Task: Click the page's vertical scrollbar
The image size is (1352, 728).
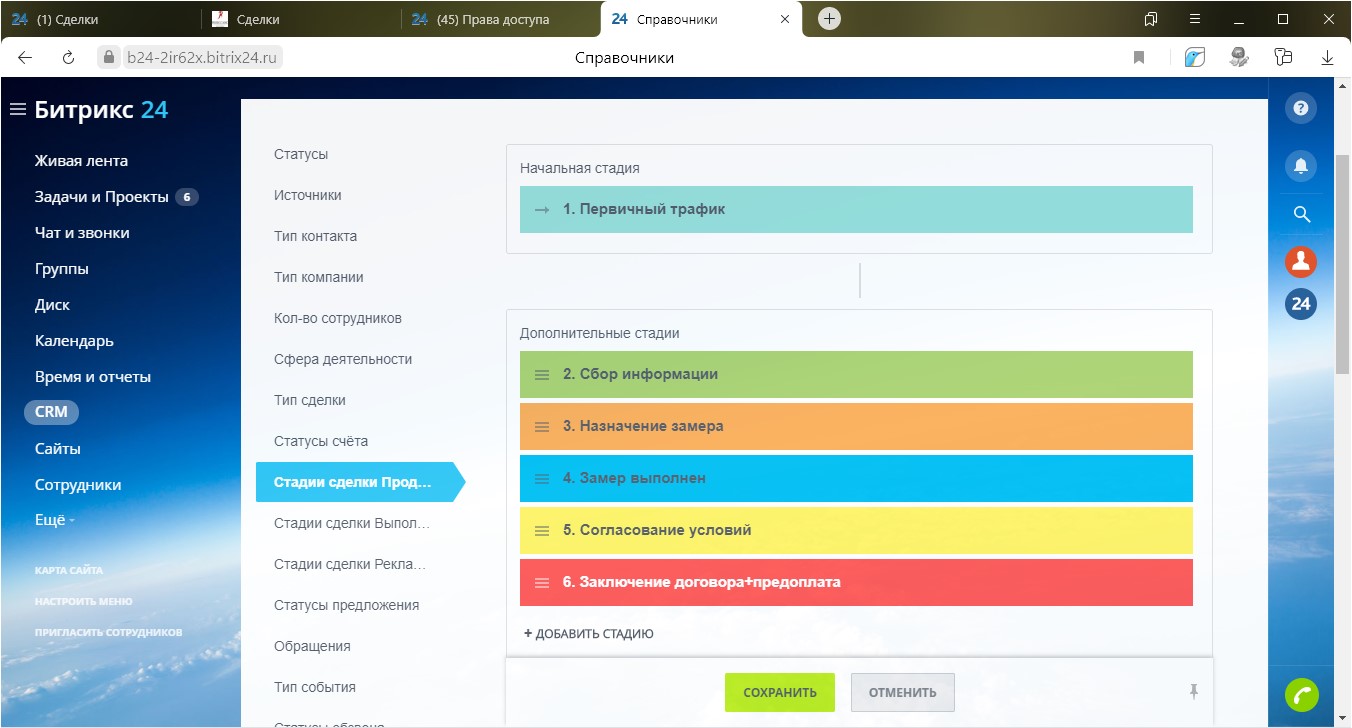Action: (x=1343, y=264)
